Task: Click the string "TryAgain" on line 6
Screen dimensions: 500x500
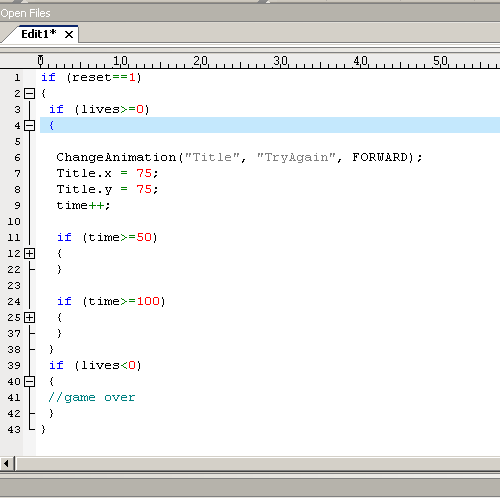Action: (296, 157)
